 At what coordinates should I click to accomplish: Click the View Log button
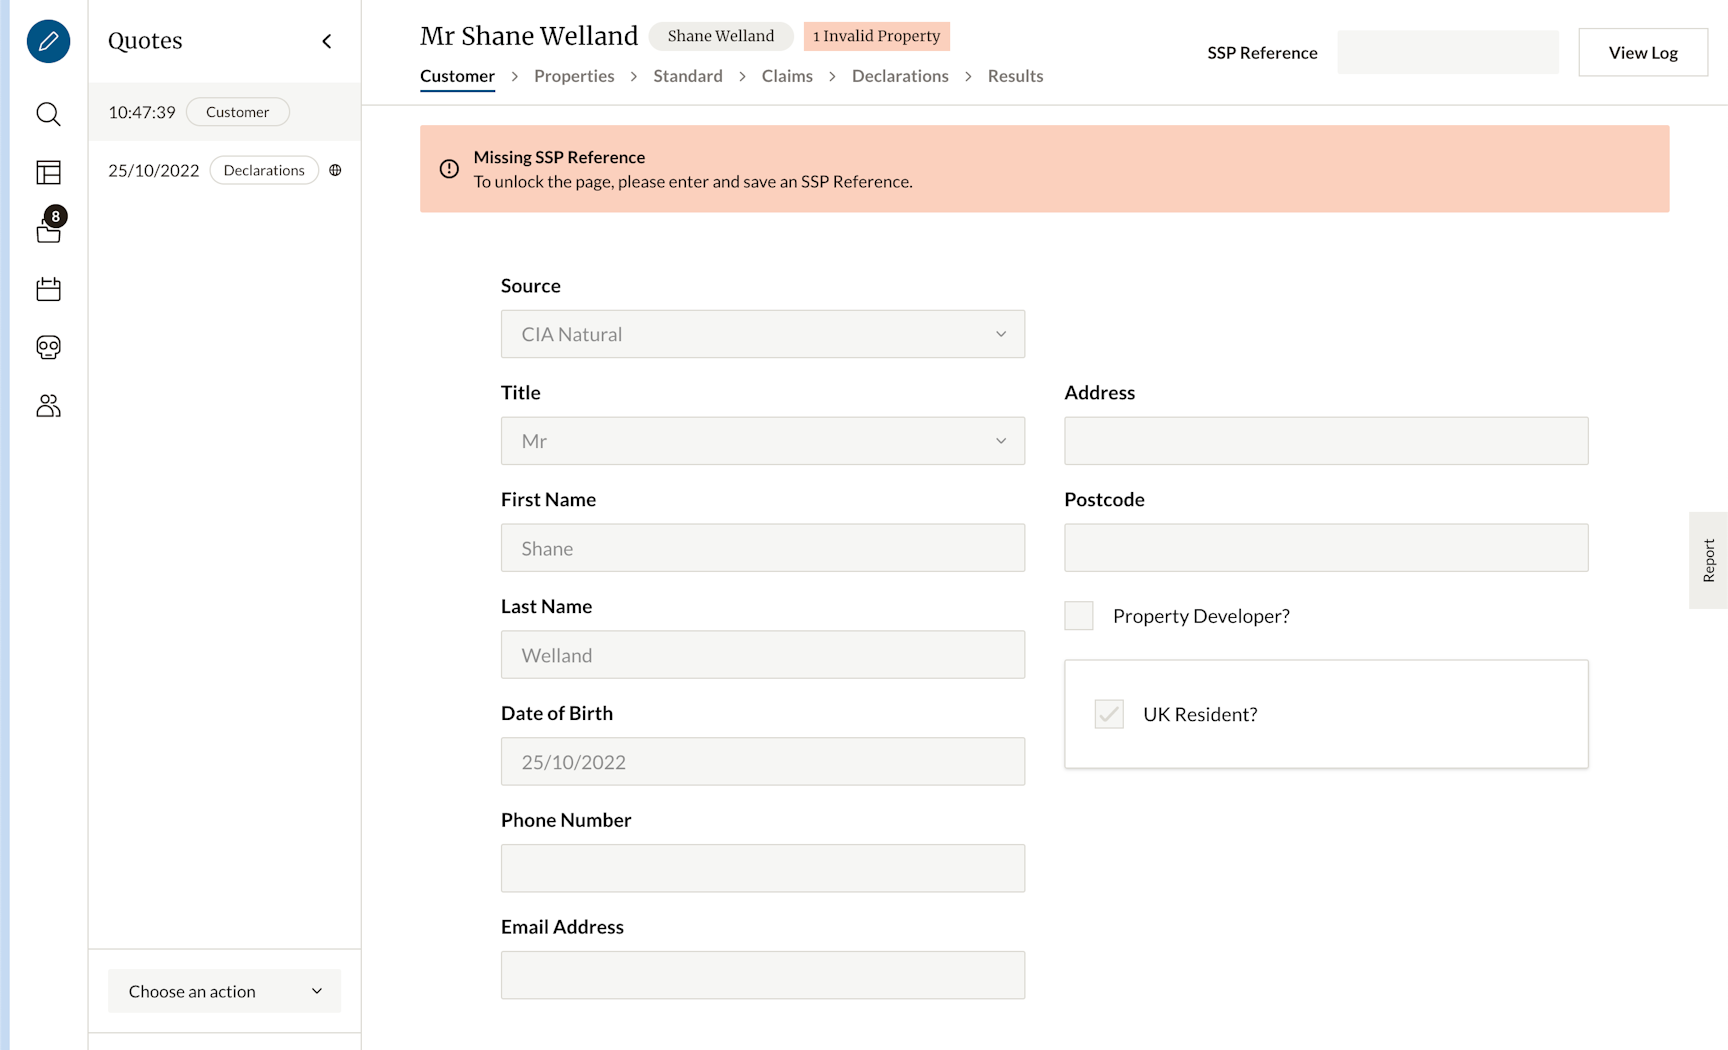click(x=1642, y=52)
